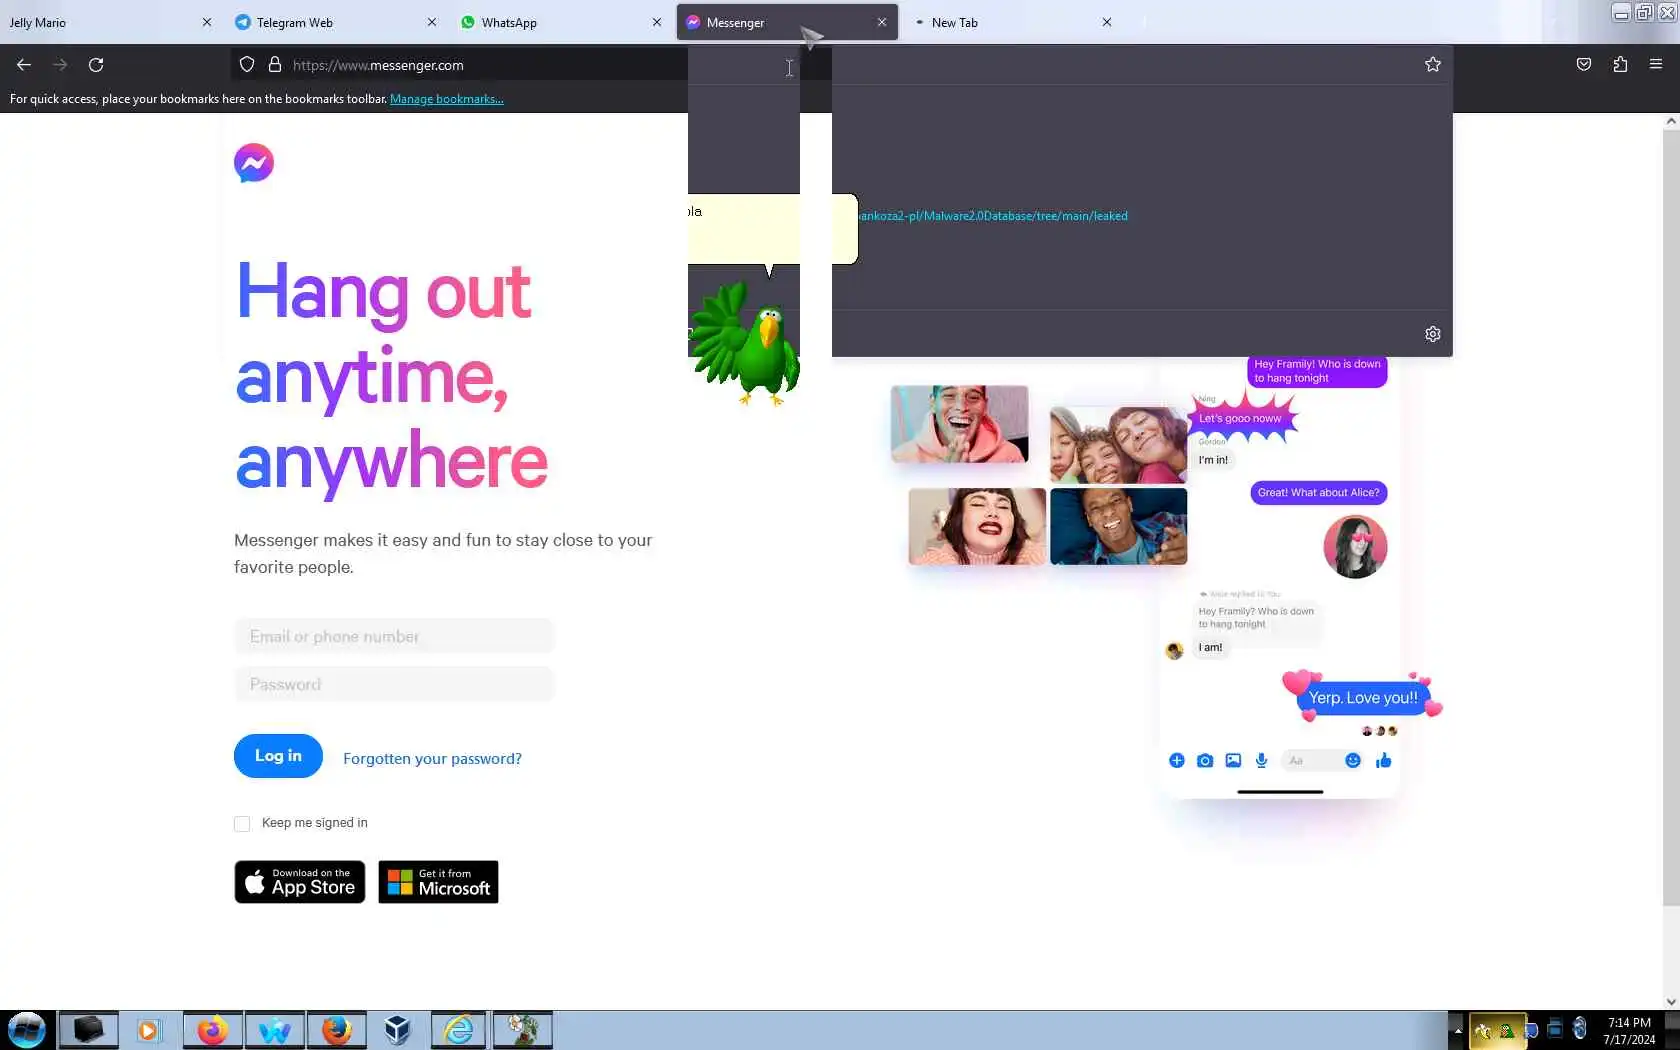
Task: Open Firefox Nightly from the taskbar
Action: coord(212,1030)
